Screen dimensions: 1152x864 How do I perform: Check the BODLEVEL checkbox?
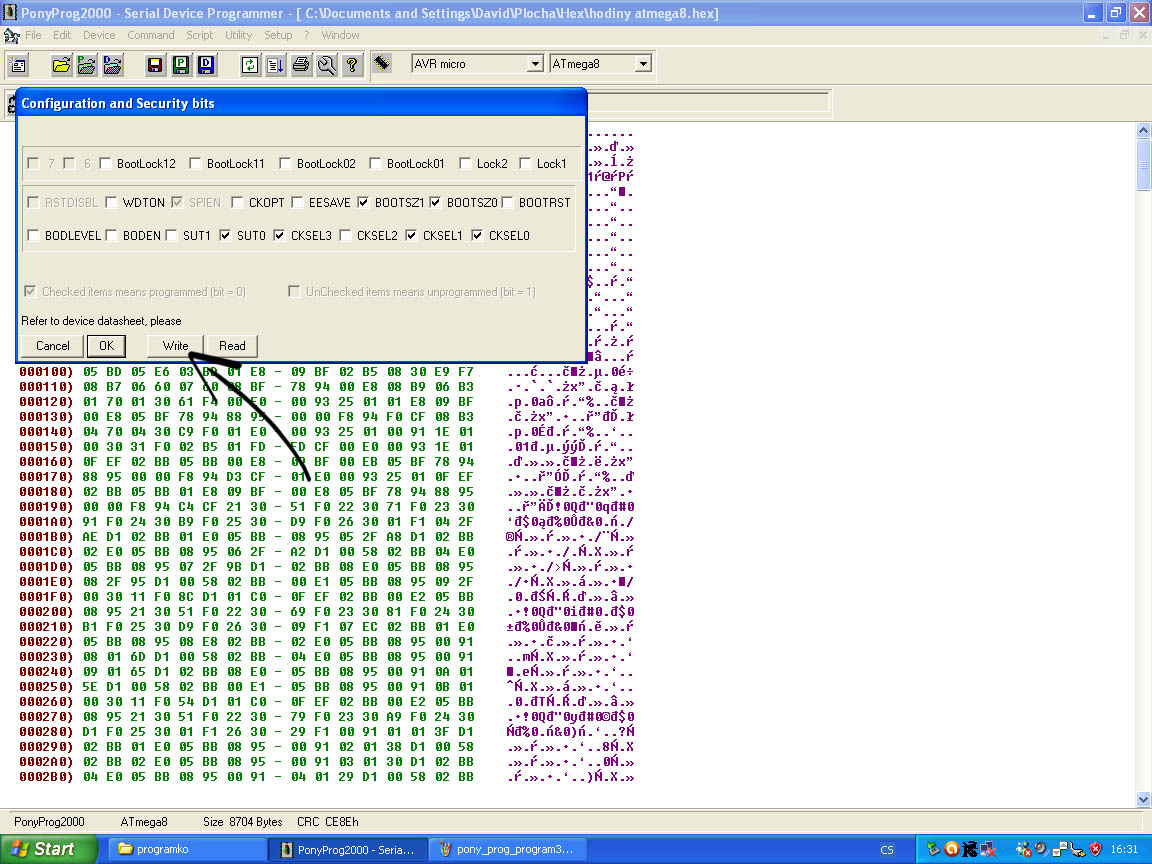click(x=33, y=235)
